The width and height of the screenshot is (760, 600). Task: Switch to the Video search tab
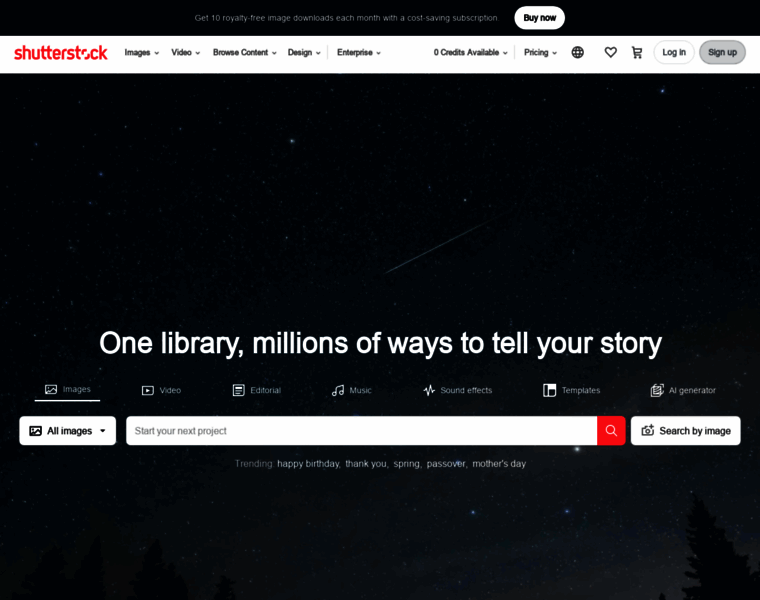[161, 390]
